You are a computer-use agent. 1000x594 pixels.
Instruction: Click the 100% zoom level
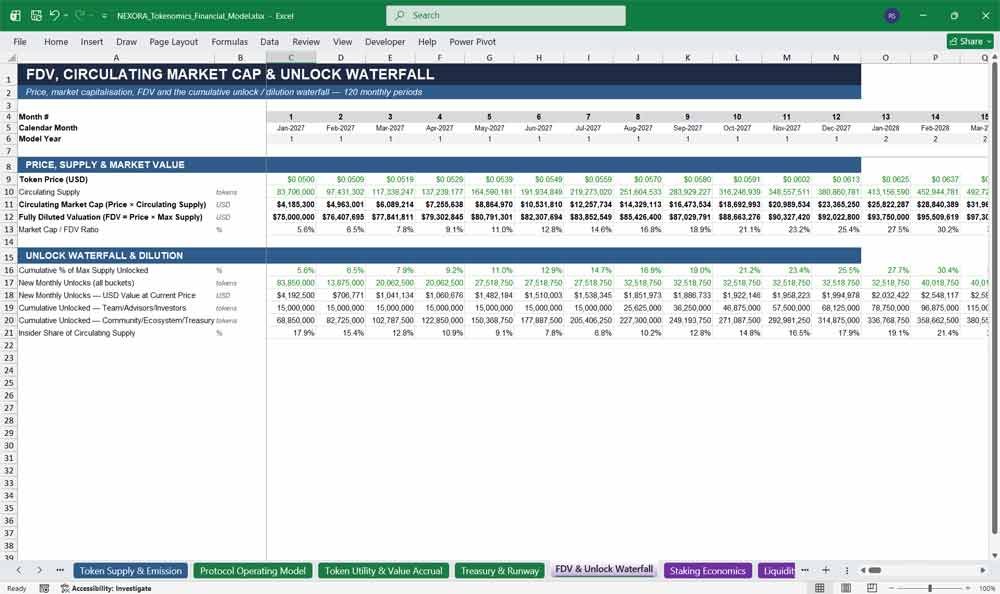tap(987, 588)
